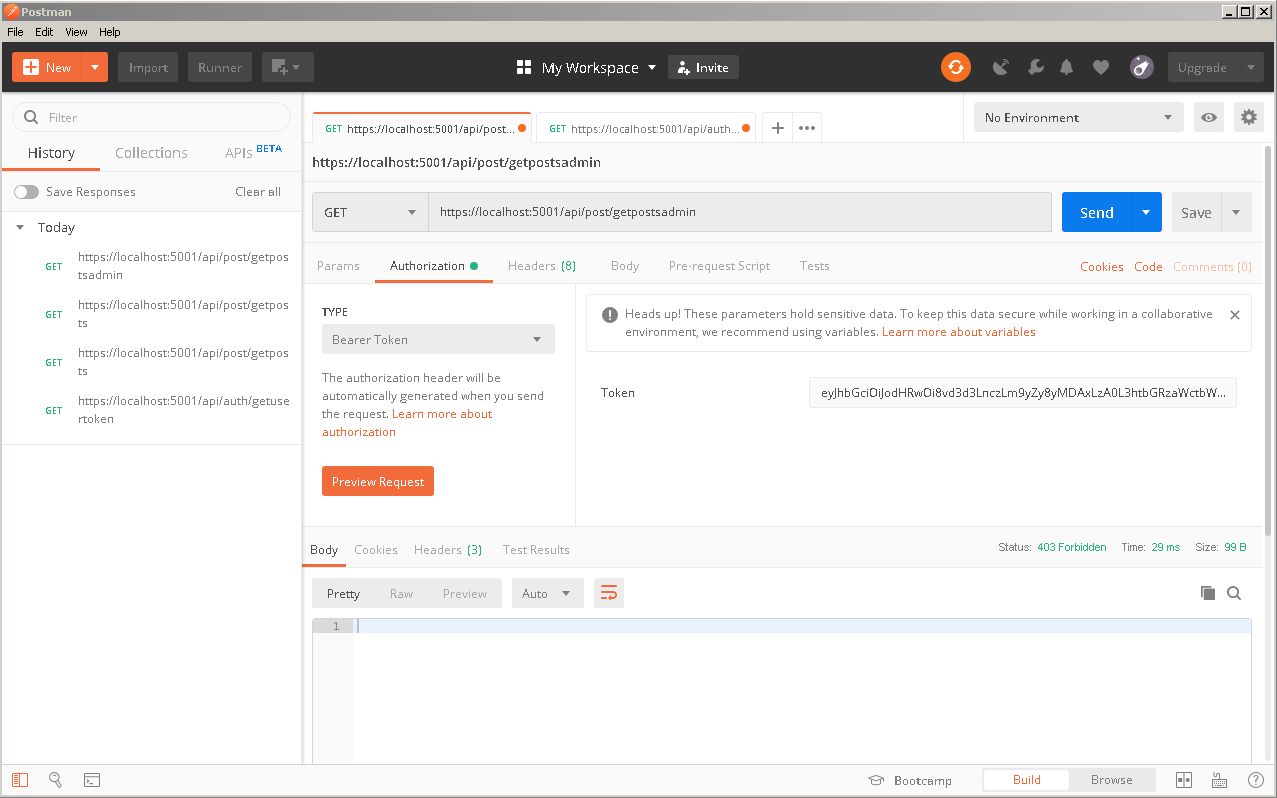1277x798 pixels.
Task: Open the Pre-request Script tab
Action: pyautogui.click(x=719, y=266)
